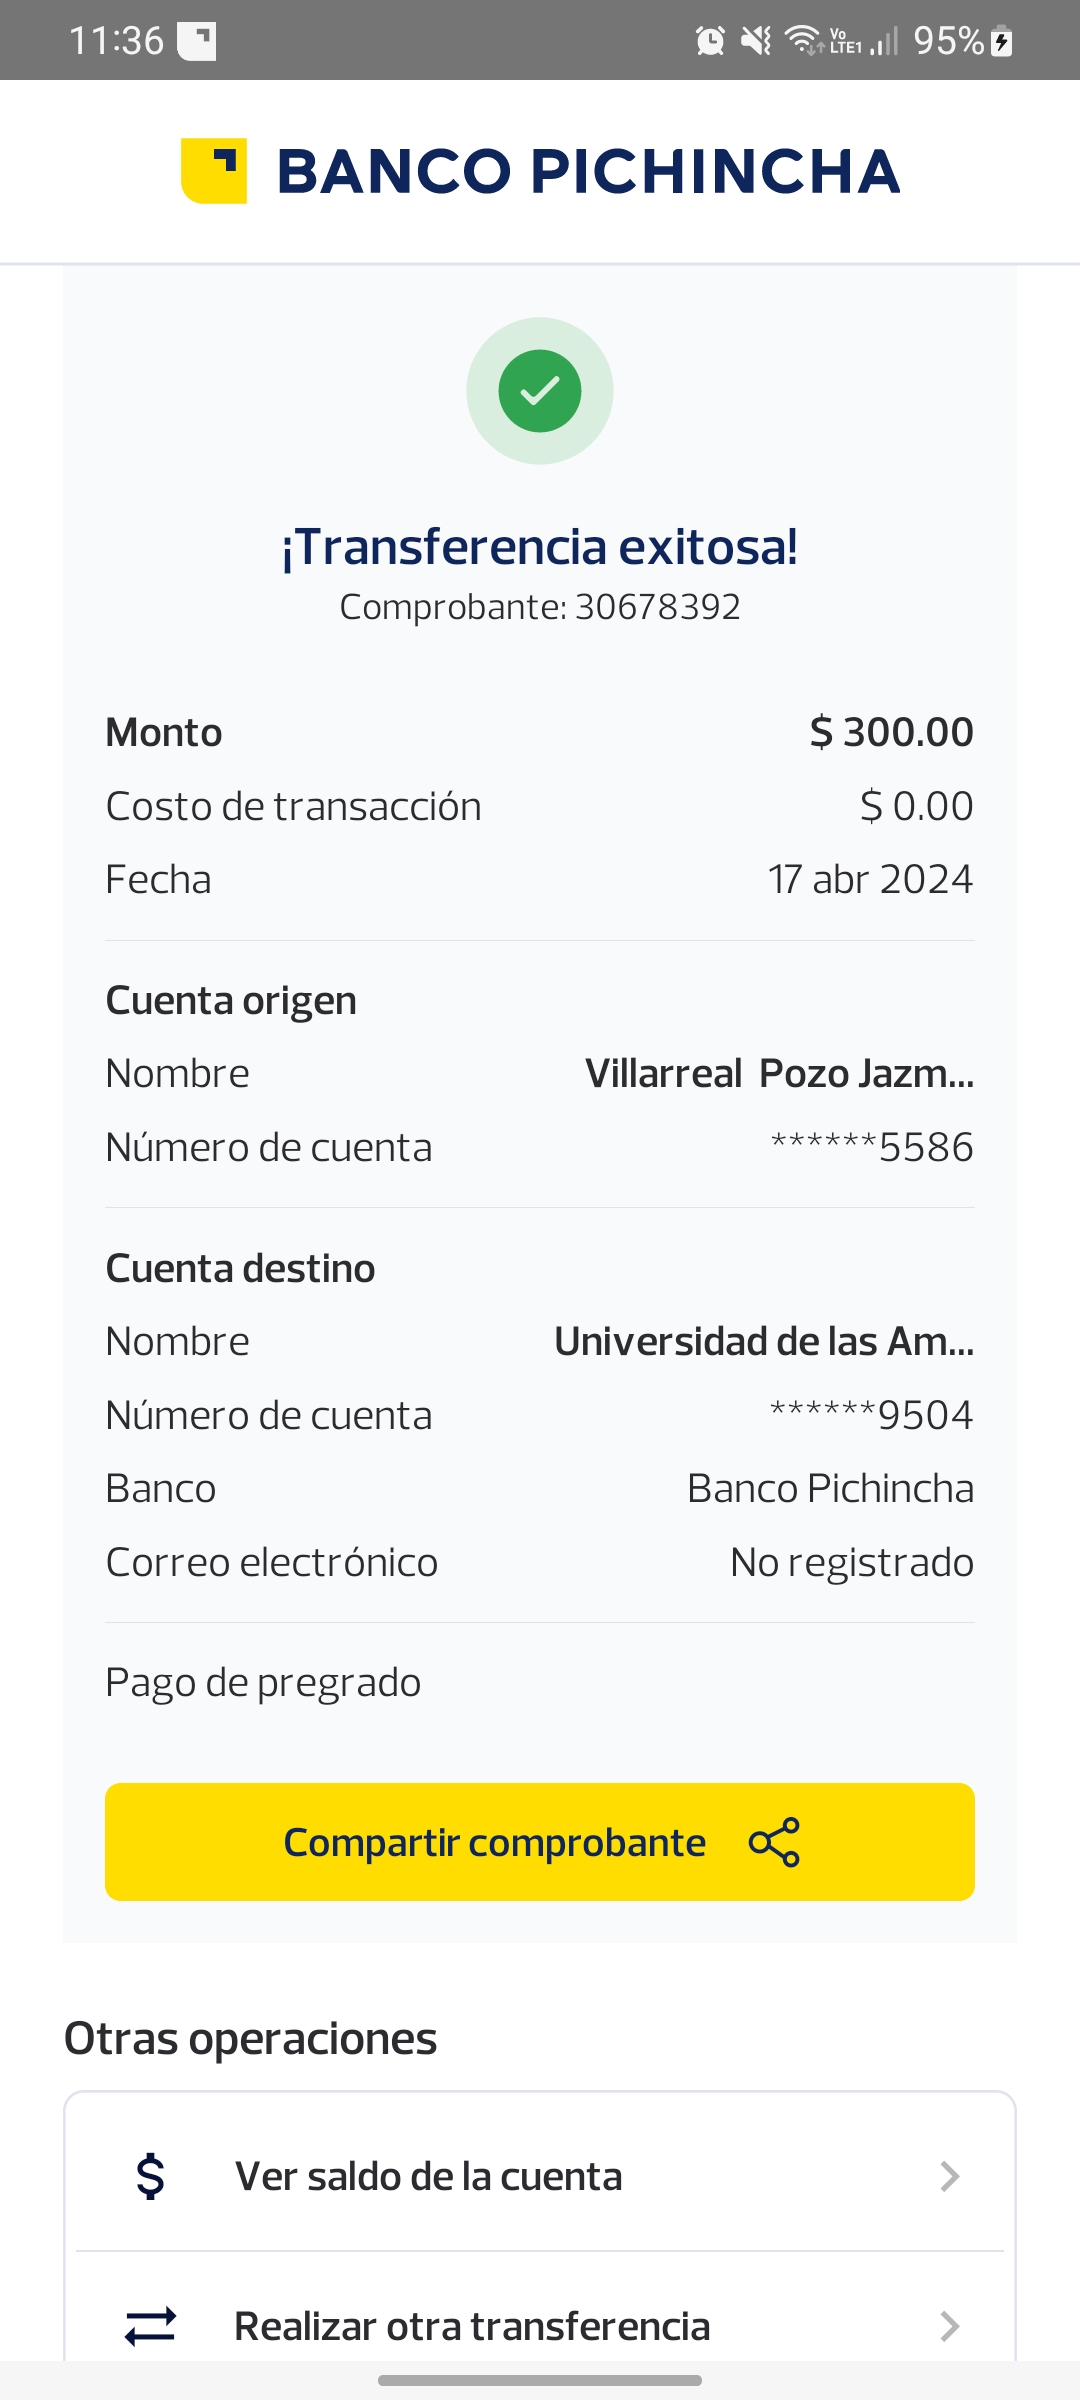Tap the screenshot notification icon near clock
The image size is (1080, 2400).
[x=196, y=41]
